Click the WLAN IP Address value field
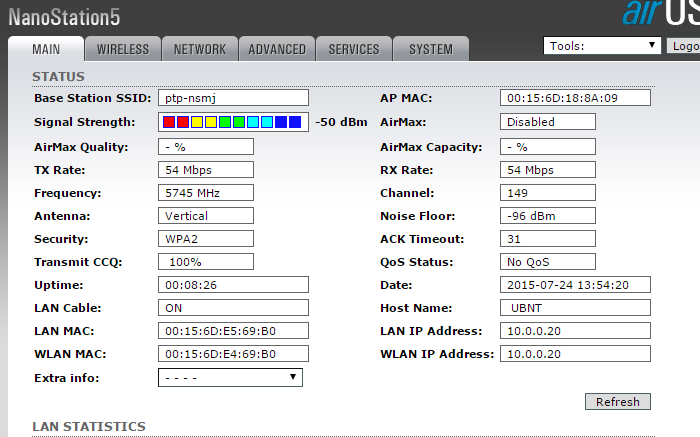The width and height of the screenshot is (700, 437). click(x=575, y=354)
